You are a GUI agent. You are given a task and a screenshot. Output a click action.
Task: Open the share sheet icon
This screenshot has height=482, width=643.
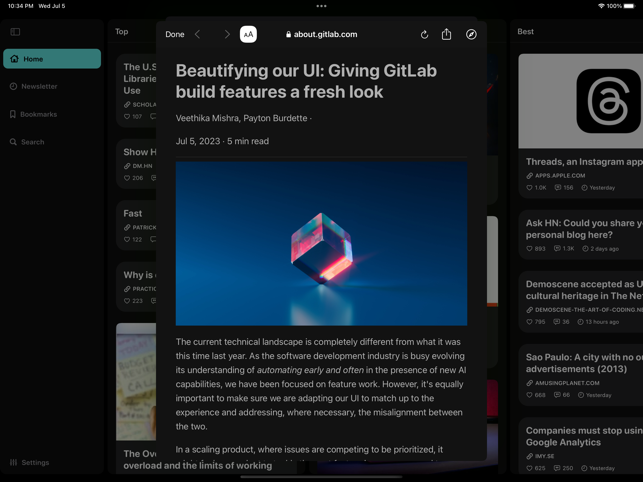(447, 34)
